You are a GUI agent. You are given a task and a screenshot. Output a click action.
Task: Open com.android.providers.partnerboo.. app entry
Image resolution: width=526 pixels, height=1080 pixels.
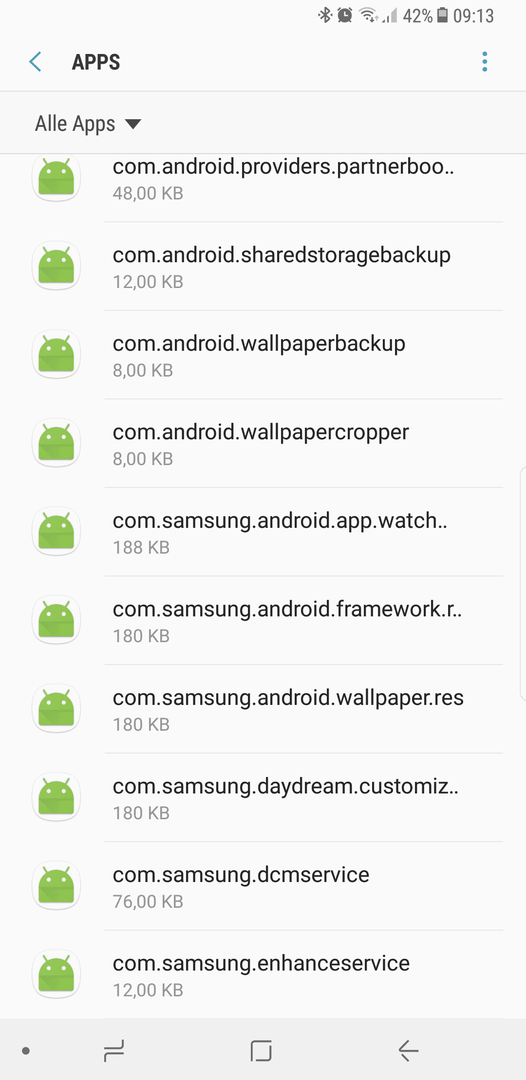(x=263, y=178)
